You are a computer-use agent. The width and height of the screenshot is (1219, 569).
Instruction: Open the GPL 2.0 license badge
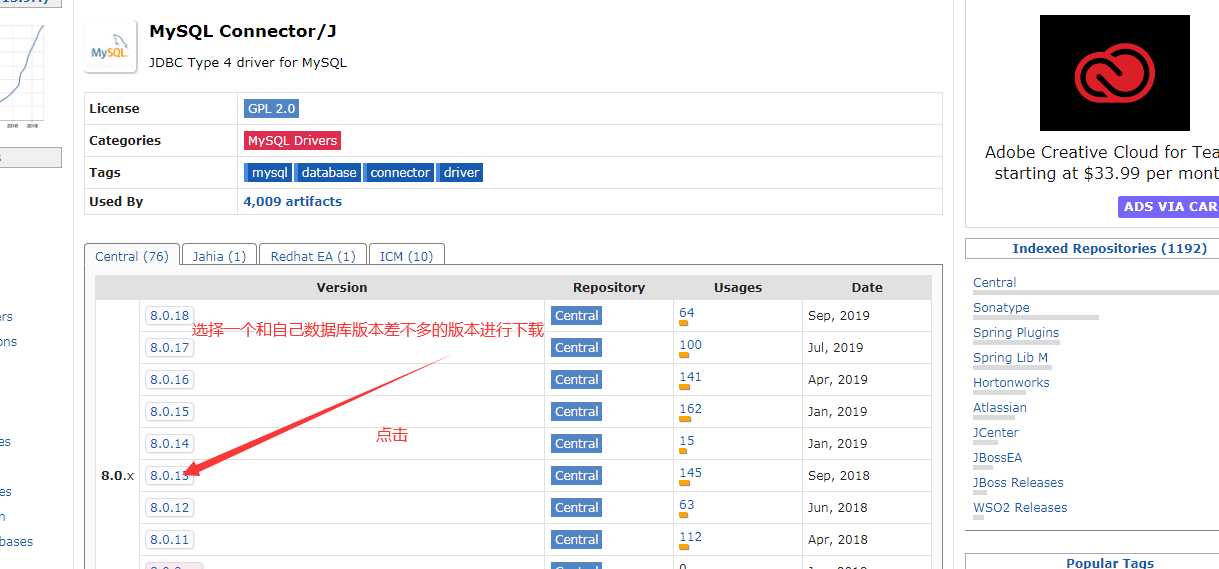[x=271, y=108]
